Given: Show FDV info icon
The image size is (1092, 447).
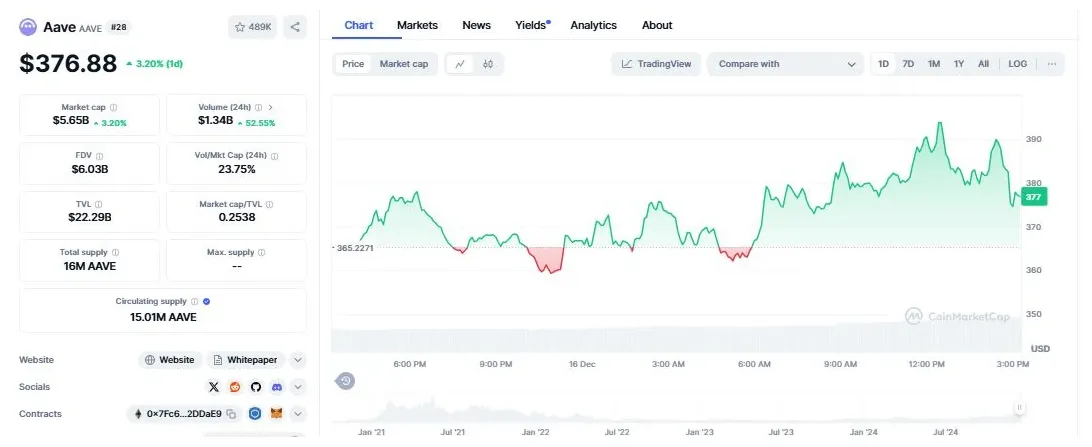Looking at the screenshot, I should [100, 157].
